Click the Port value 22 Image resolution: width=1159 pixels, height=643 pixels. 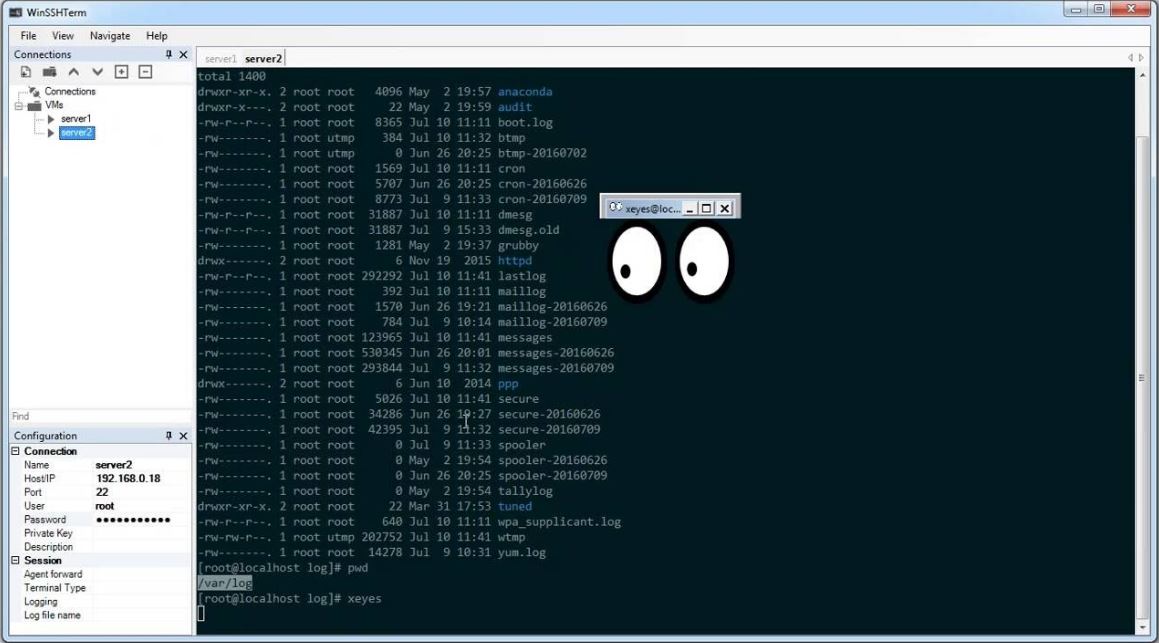(x=142, y=492)
